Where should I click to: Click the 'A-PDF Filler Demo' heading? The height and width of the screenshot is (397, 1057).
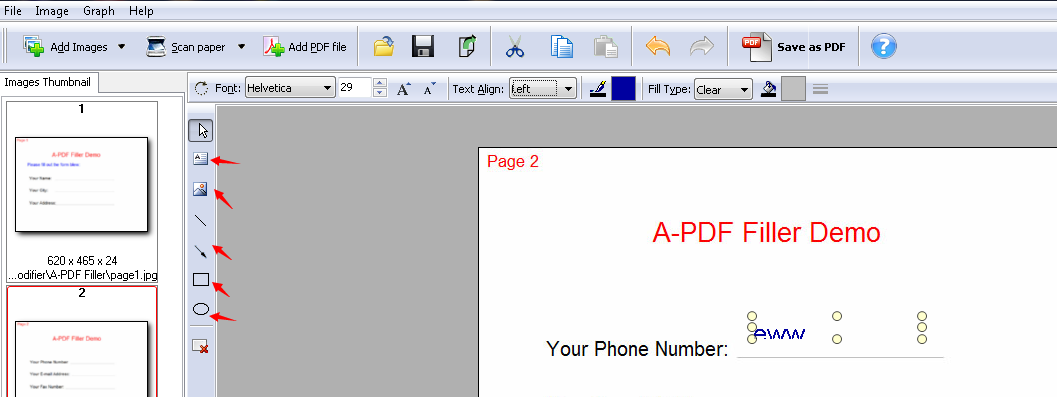[766, 233]
